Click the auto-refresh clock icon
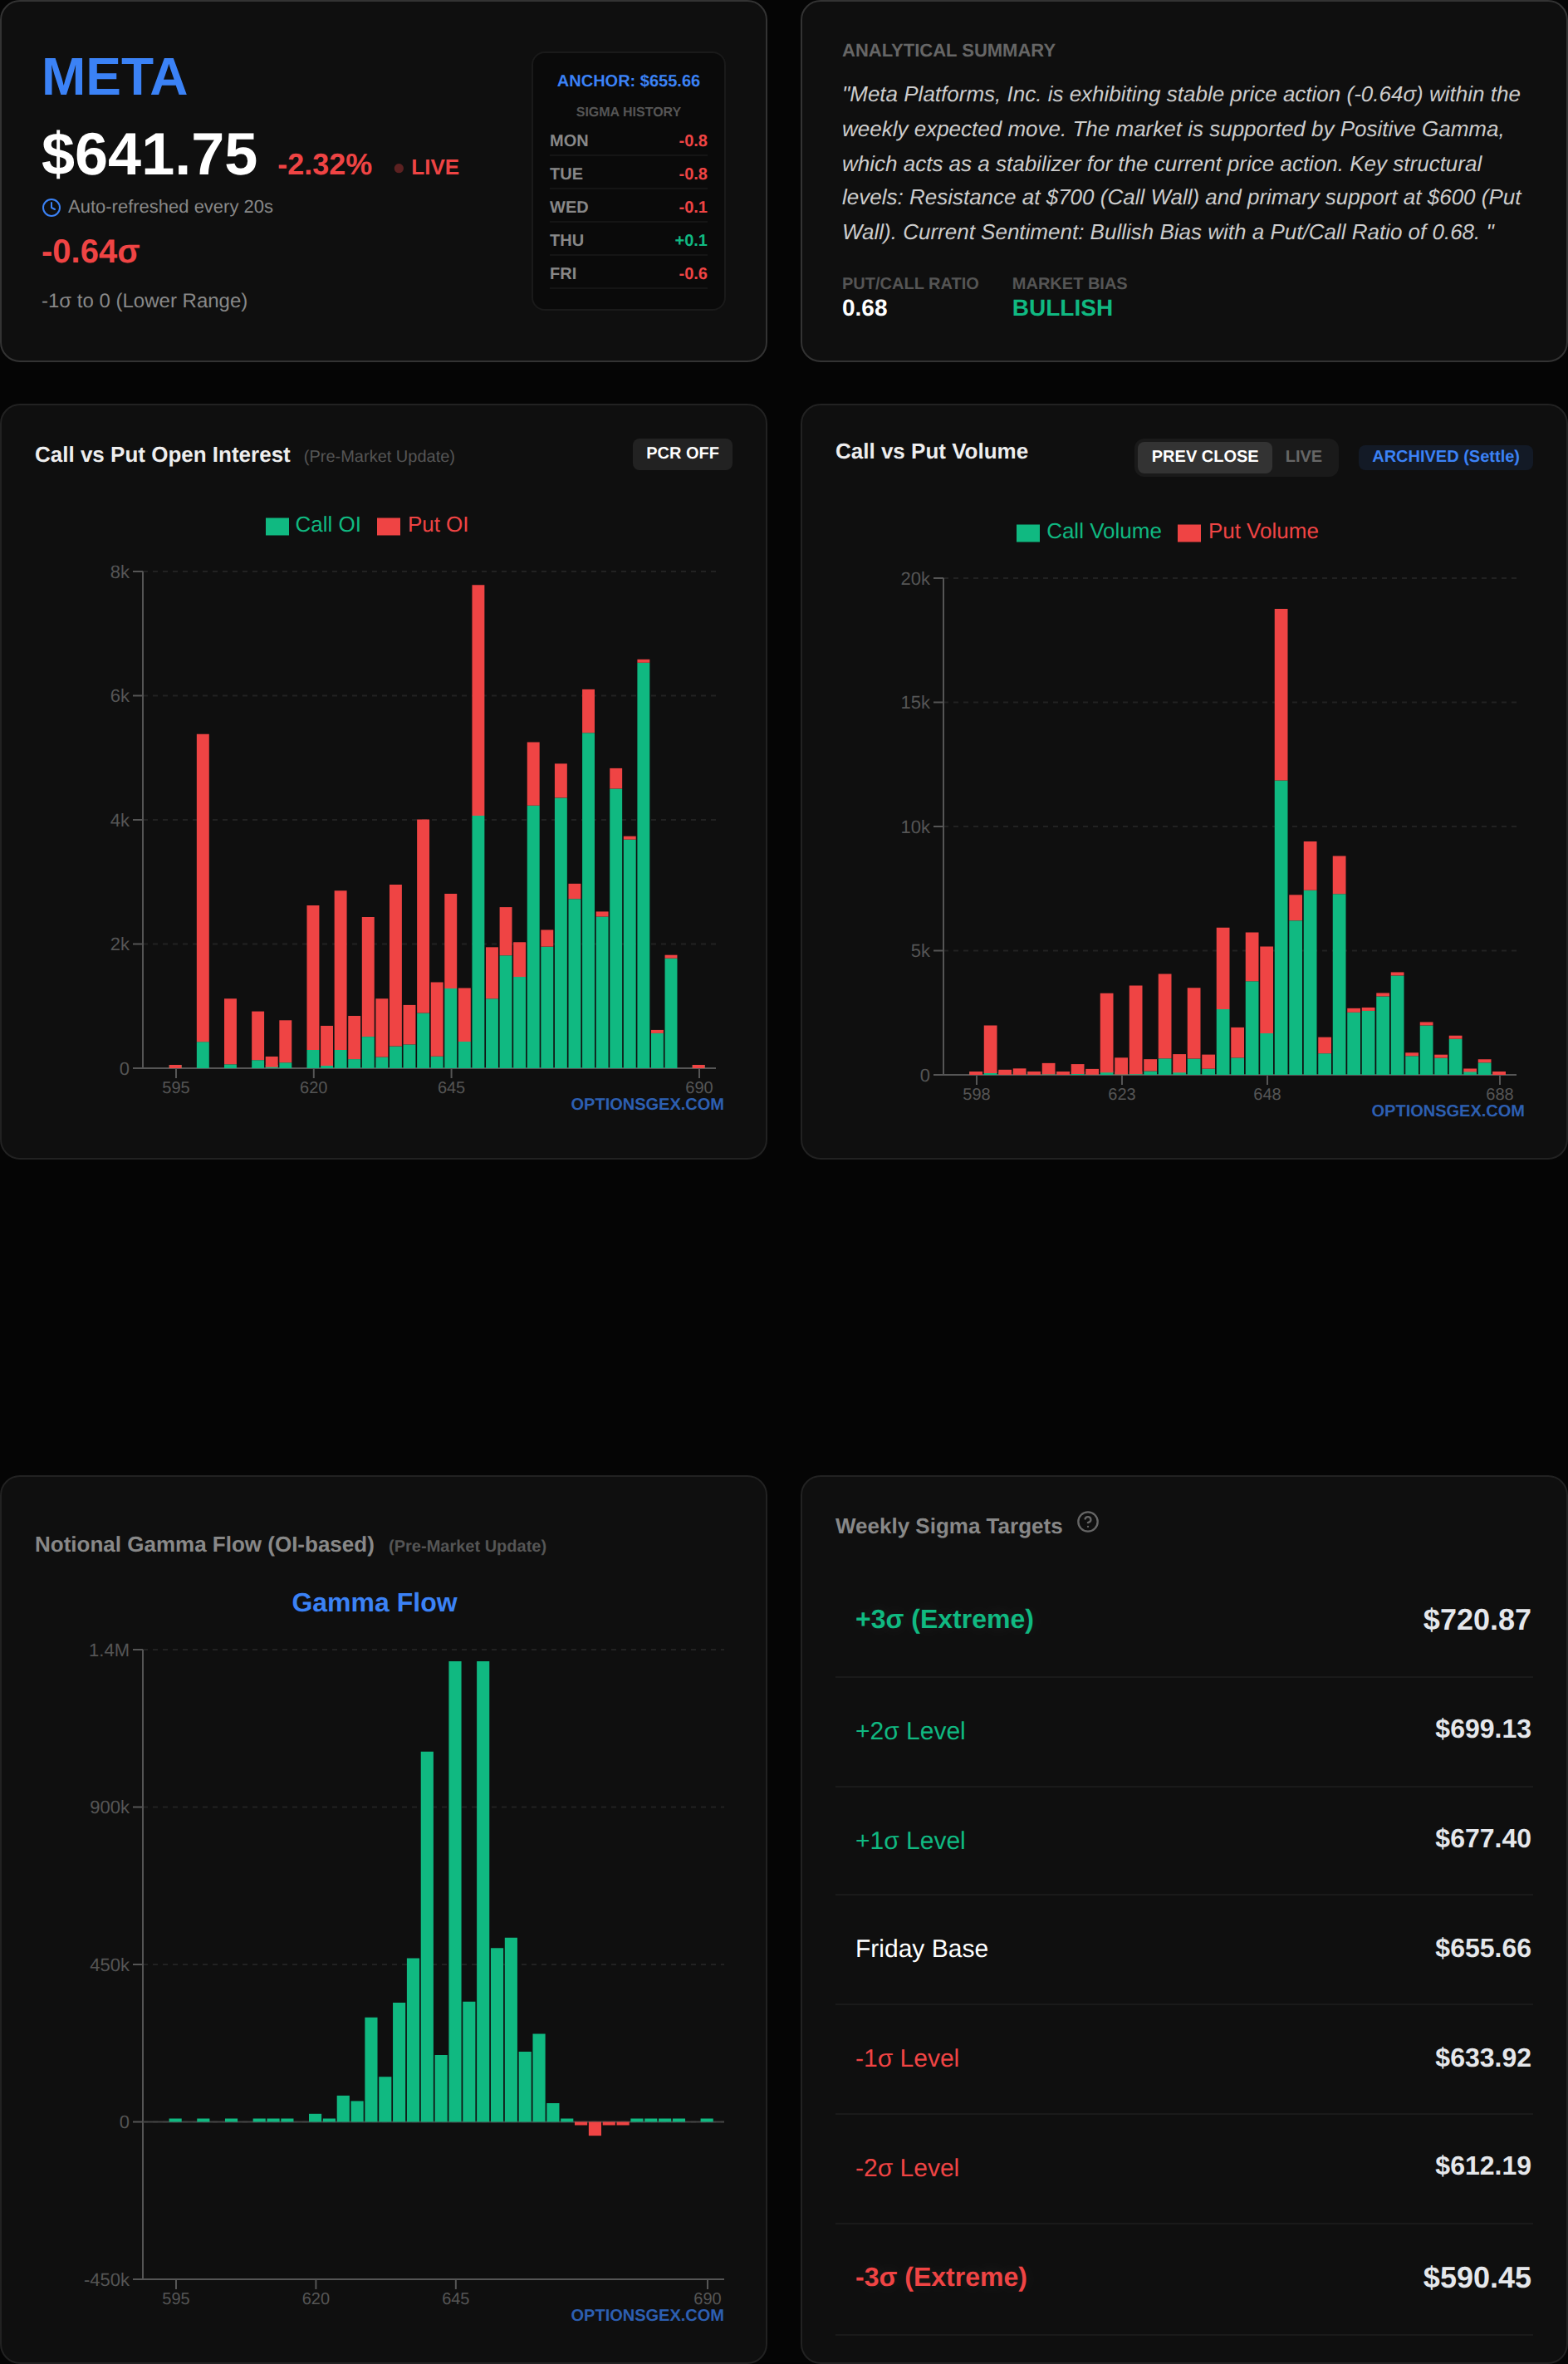The image size is (1568, 2364). (x=51, y=208)
